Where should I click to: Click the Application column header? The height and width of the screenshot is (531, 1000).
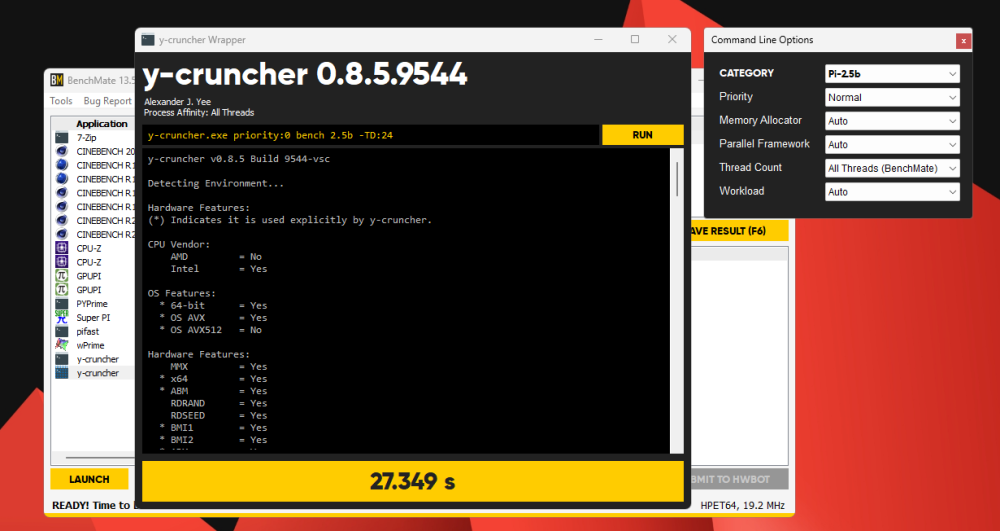(102, 124)
